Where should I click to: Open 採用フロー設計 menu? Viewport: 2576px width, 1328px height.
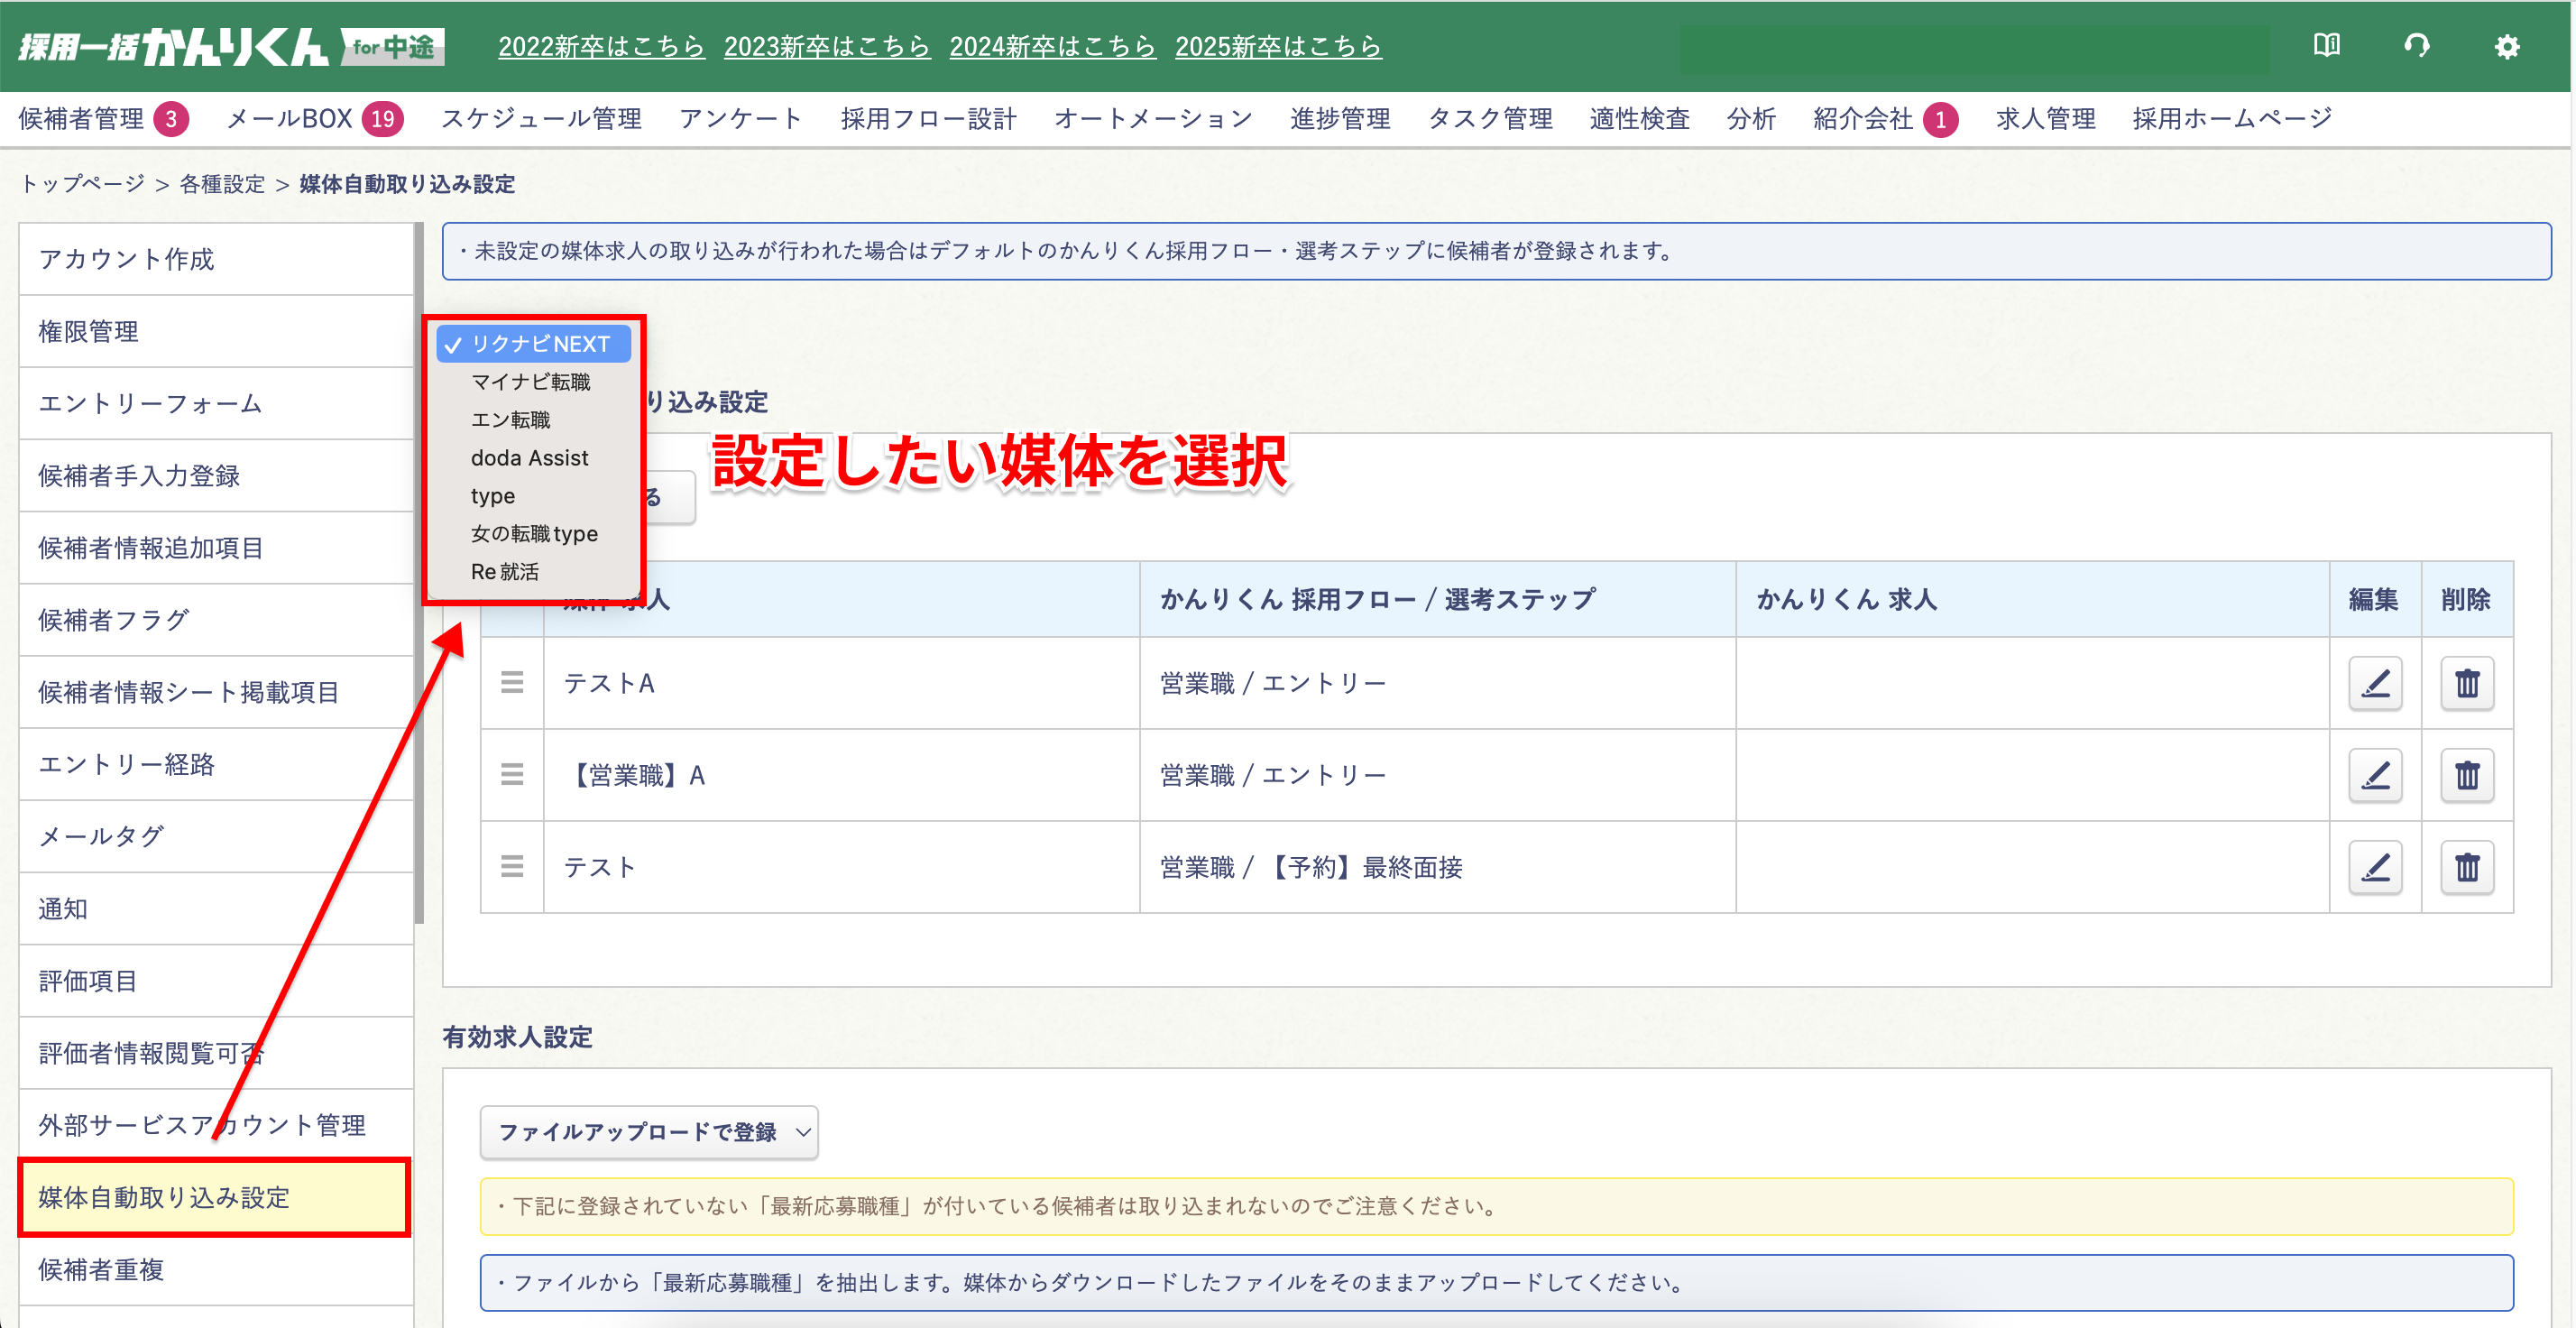pos(928,119)
